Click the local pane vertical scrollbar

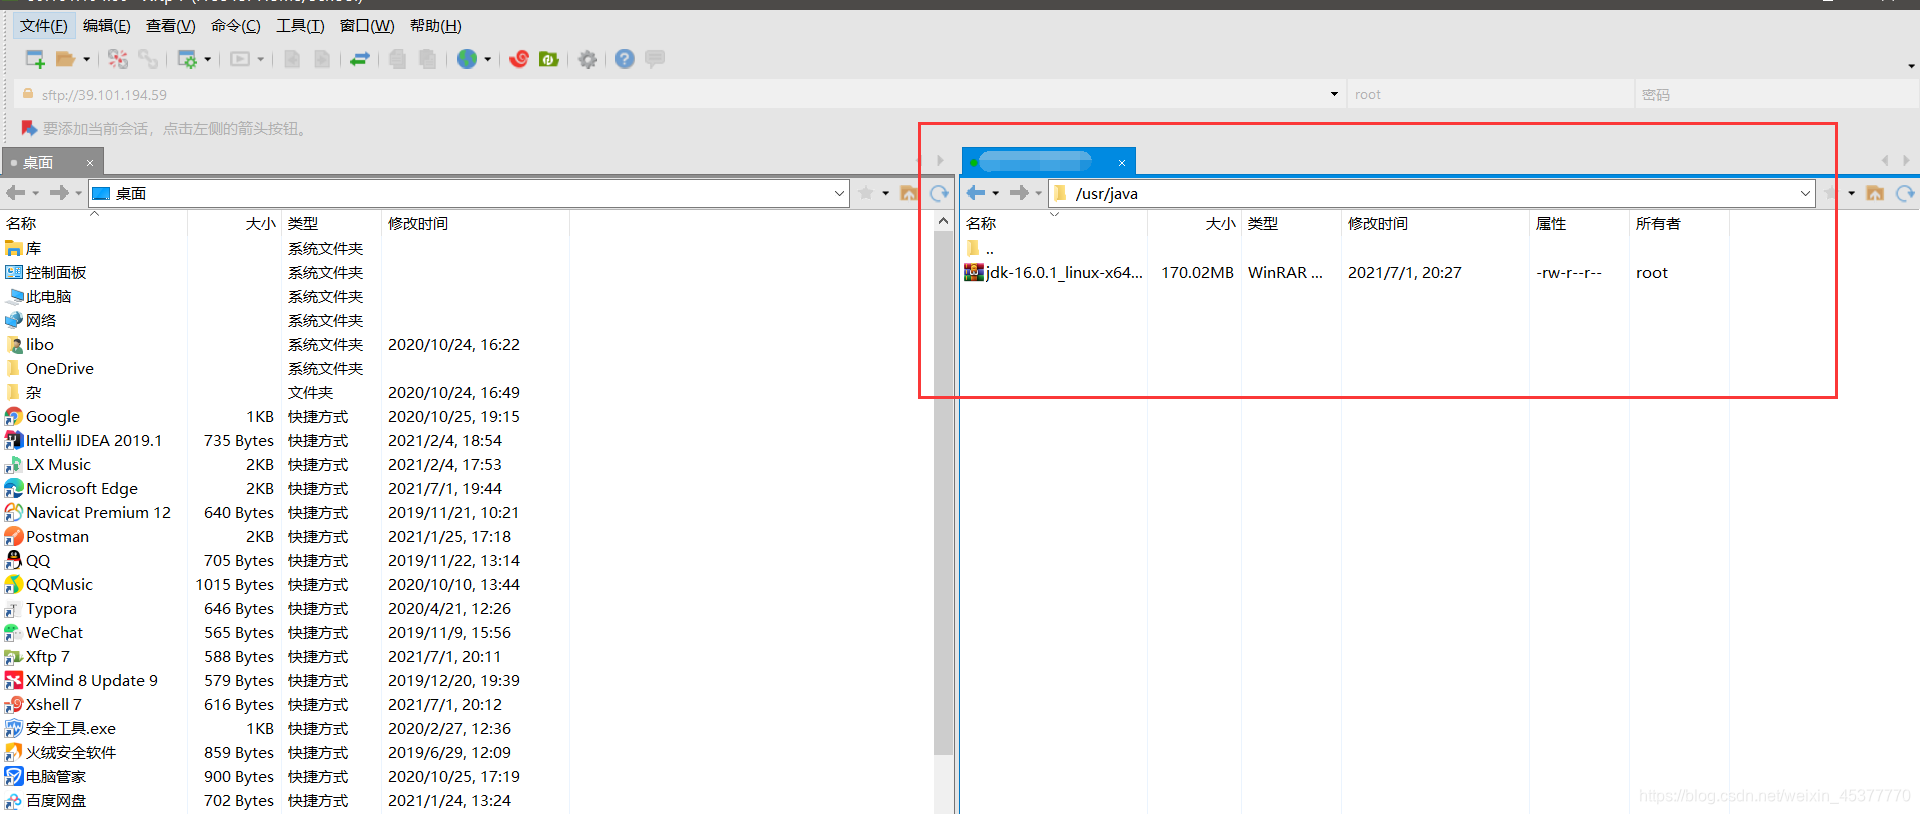click(943, 492)
